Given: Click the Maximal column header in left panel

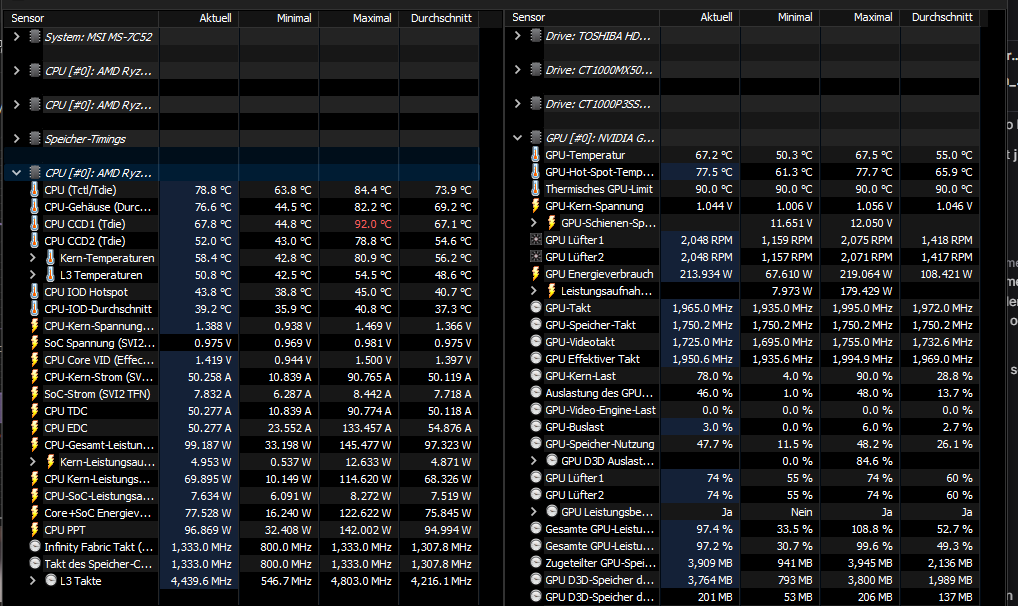Looking at the screenshot, I should [x=359, y=18].
